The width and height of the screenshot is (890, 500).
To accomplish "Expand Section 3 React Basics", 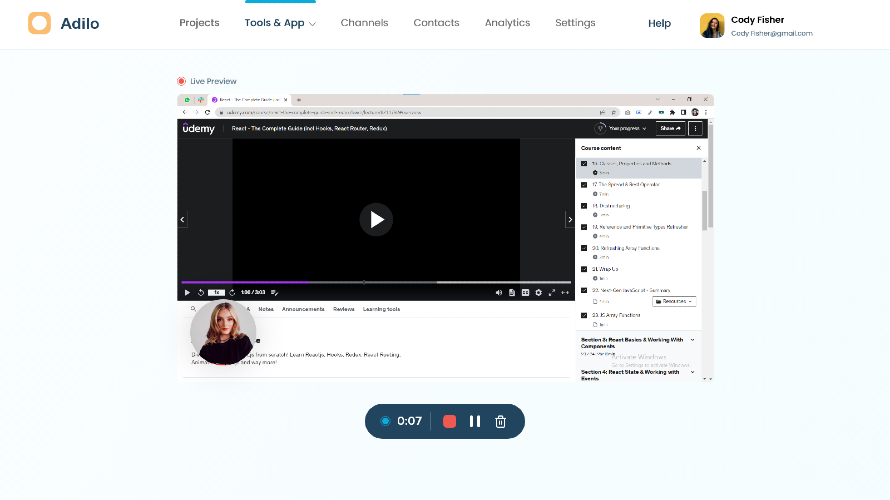I will (x=692, y=340).
